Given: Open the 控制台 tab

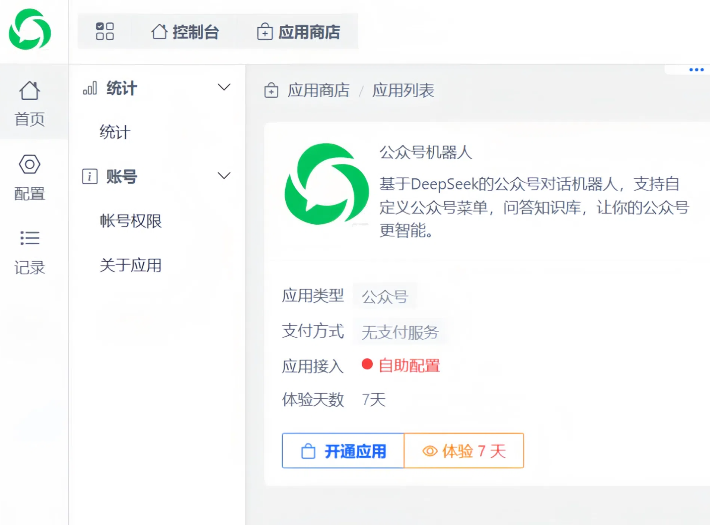Looking at the screenshot, I should (x=185, y=32).
